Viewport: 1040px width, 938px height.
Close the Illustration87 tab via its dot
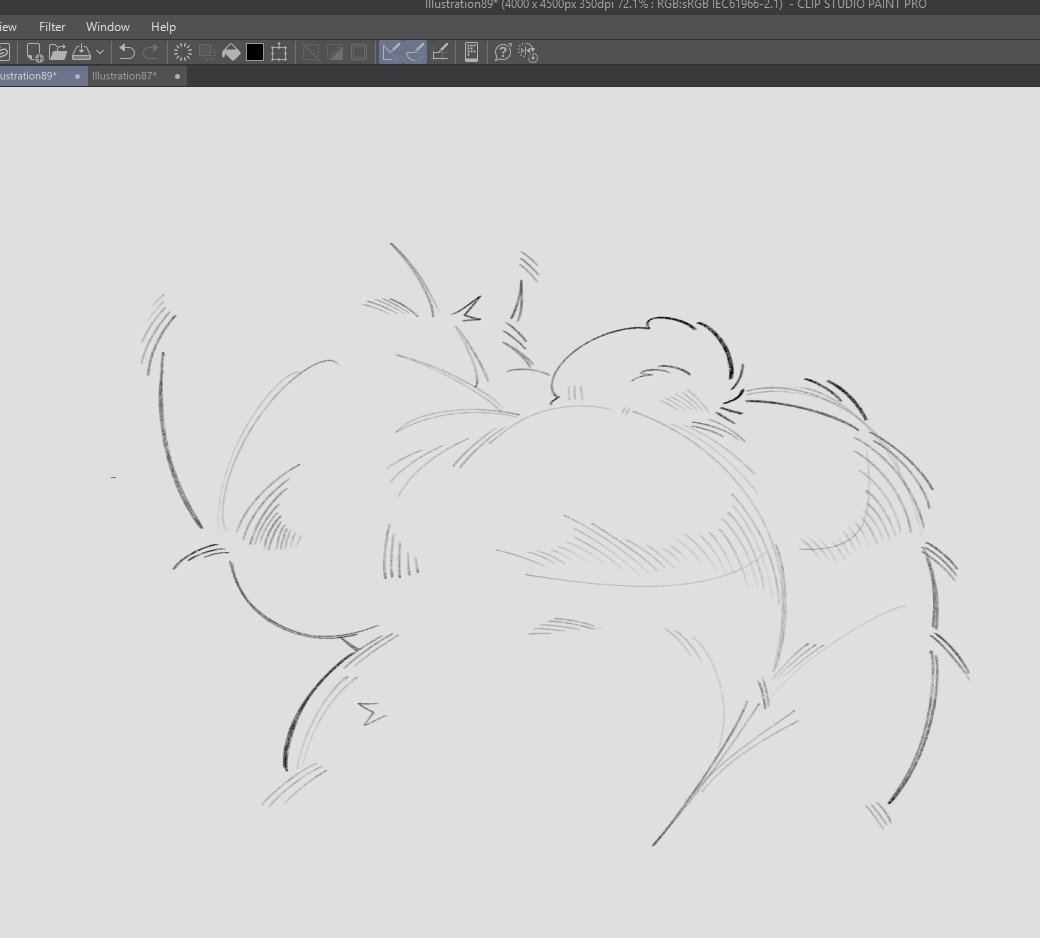point(177,76)
